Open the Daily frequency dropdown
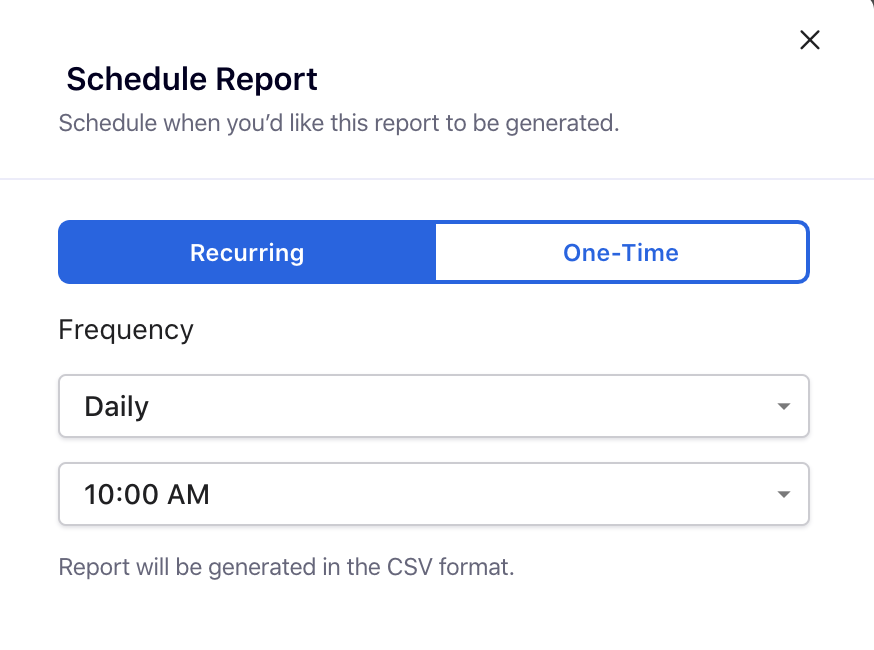874x650 pixels. (x=433, y=406)
